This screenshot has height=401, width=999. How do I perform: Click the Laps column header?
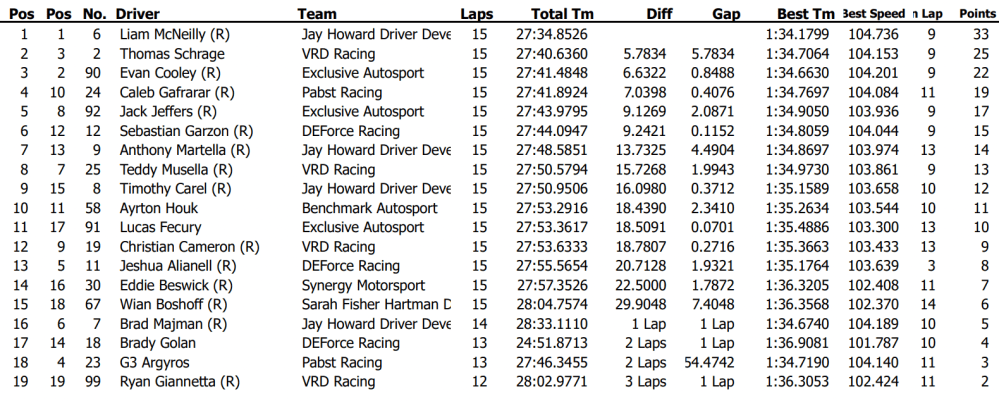[x=477, y=15]
